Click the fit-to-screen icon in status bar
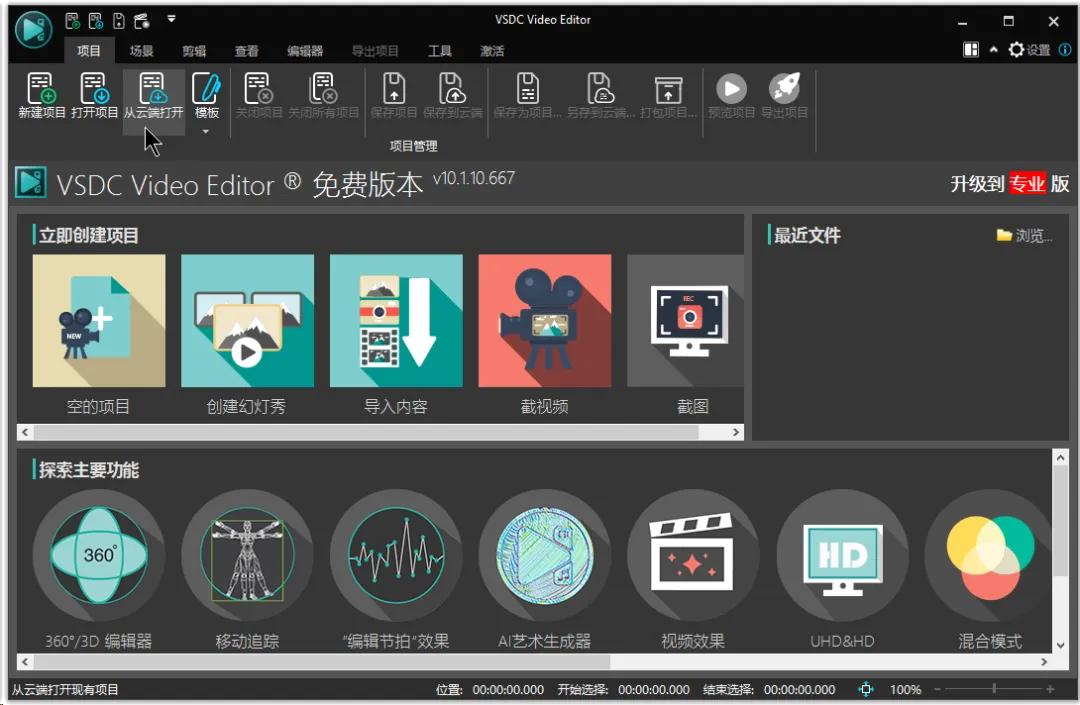The height and width of the screenshot is (705, 1080). 866,689
